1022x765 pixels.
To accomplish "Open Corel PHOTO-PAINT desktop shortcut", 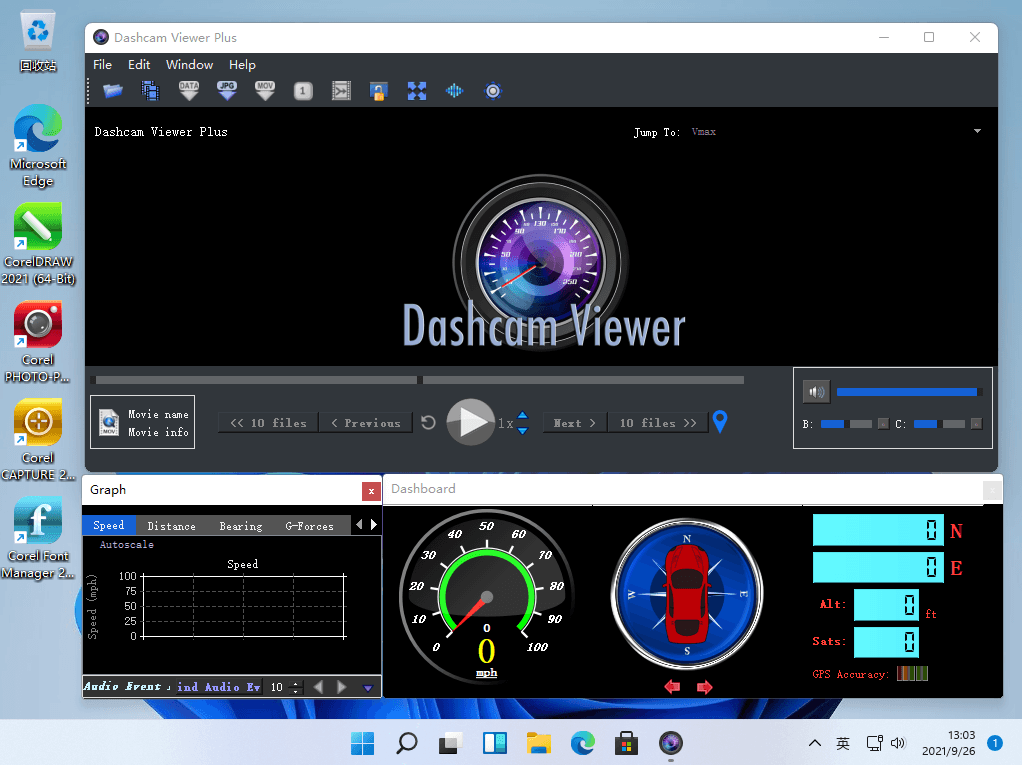I will [x=38, y=341].
